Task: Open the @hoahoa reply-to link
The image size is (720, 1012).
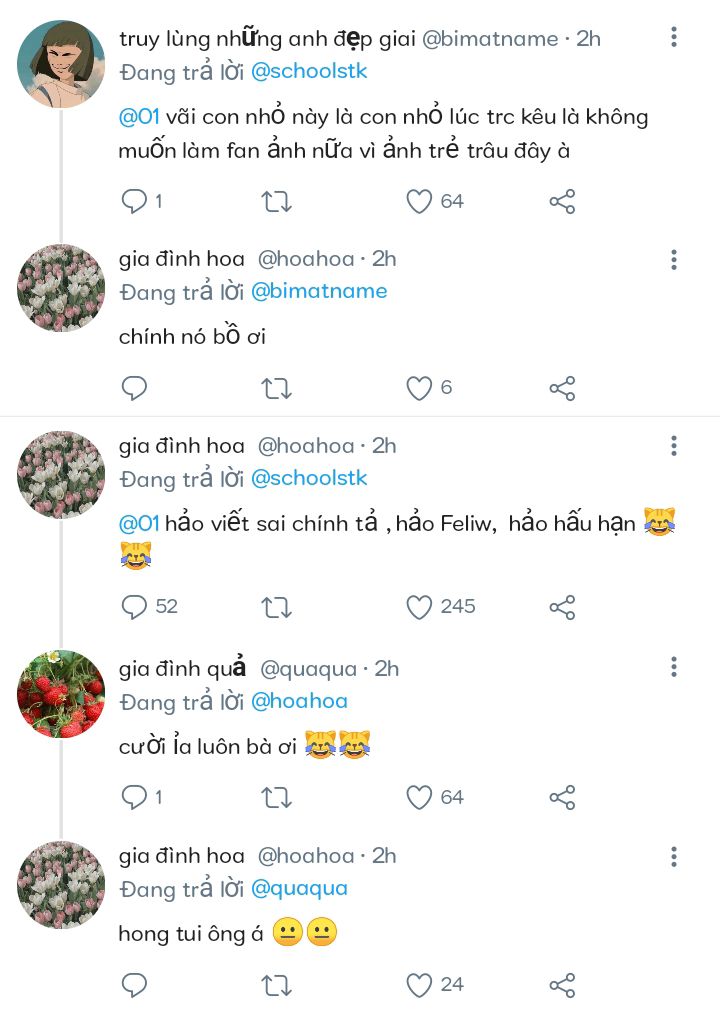Action: (x=299, y=701)
